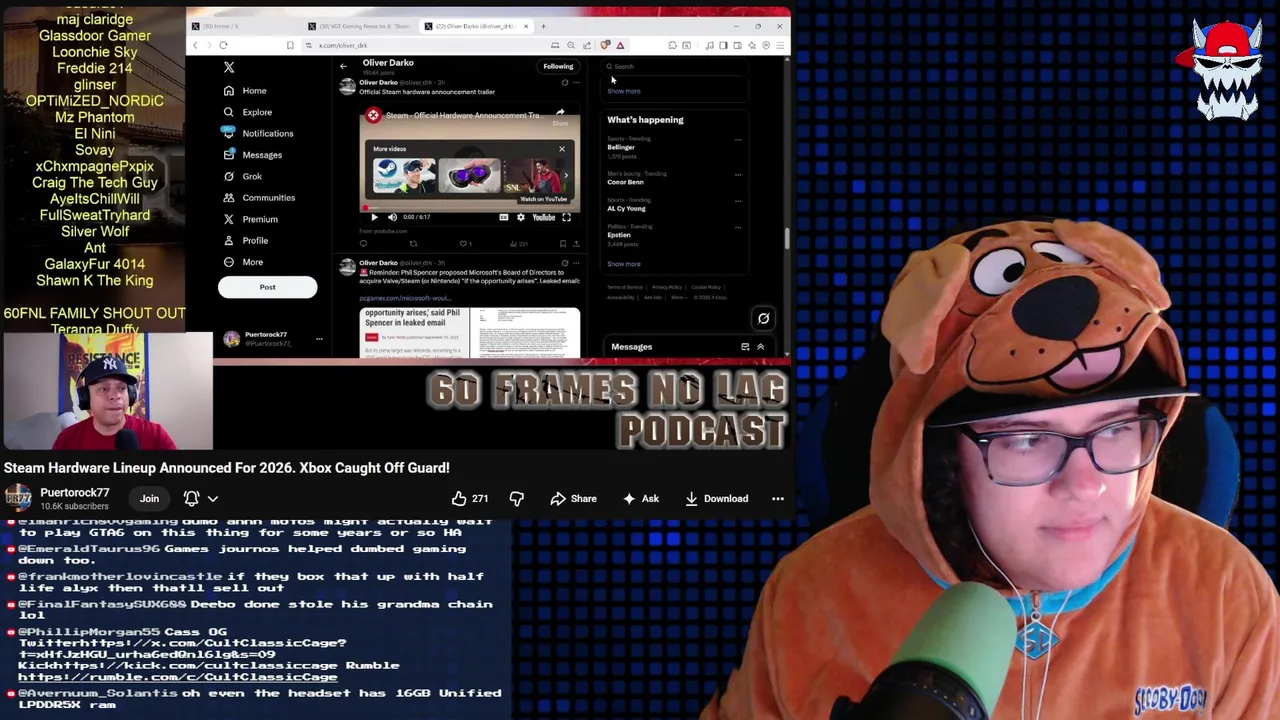Click the embedded video's progress bar
Viewport: 1280px width, 720px height.
pyautogui.click(x=469, y=208)
